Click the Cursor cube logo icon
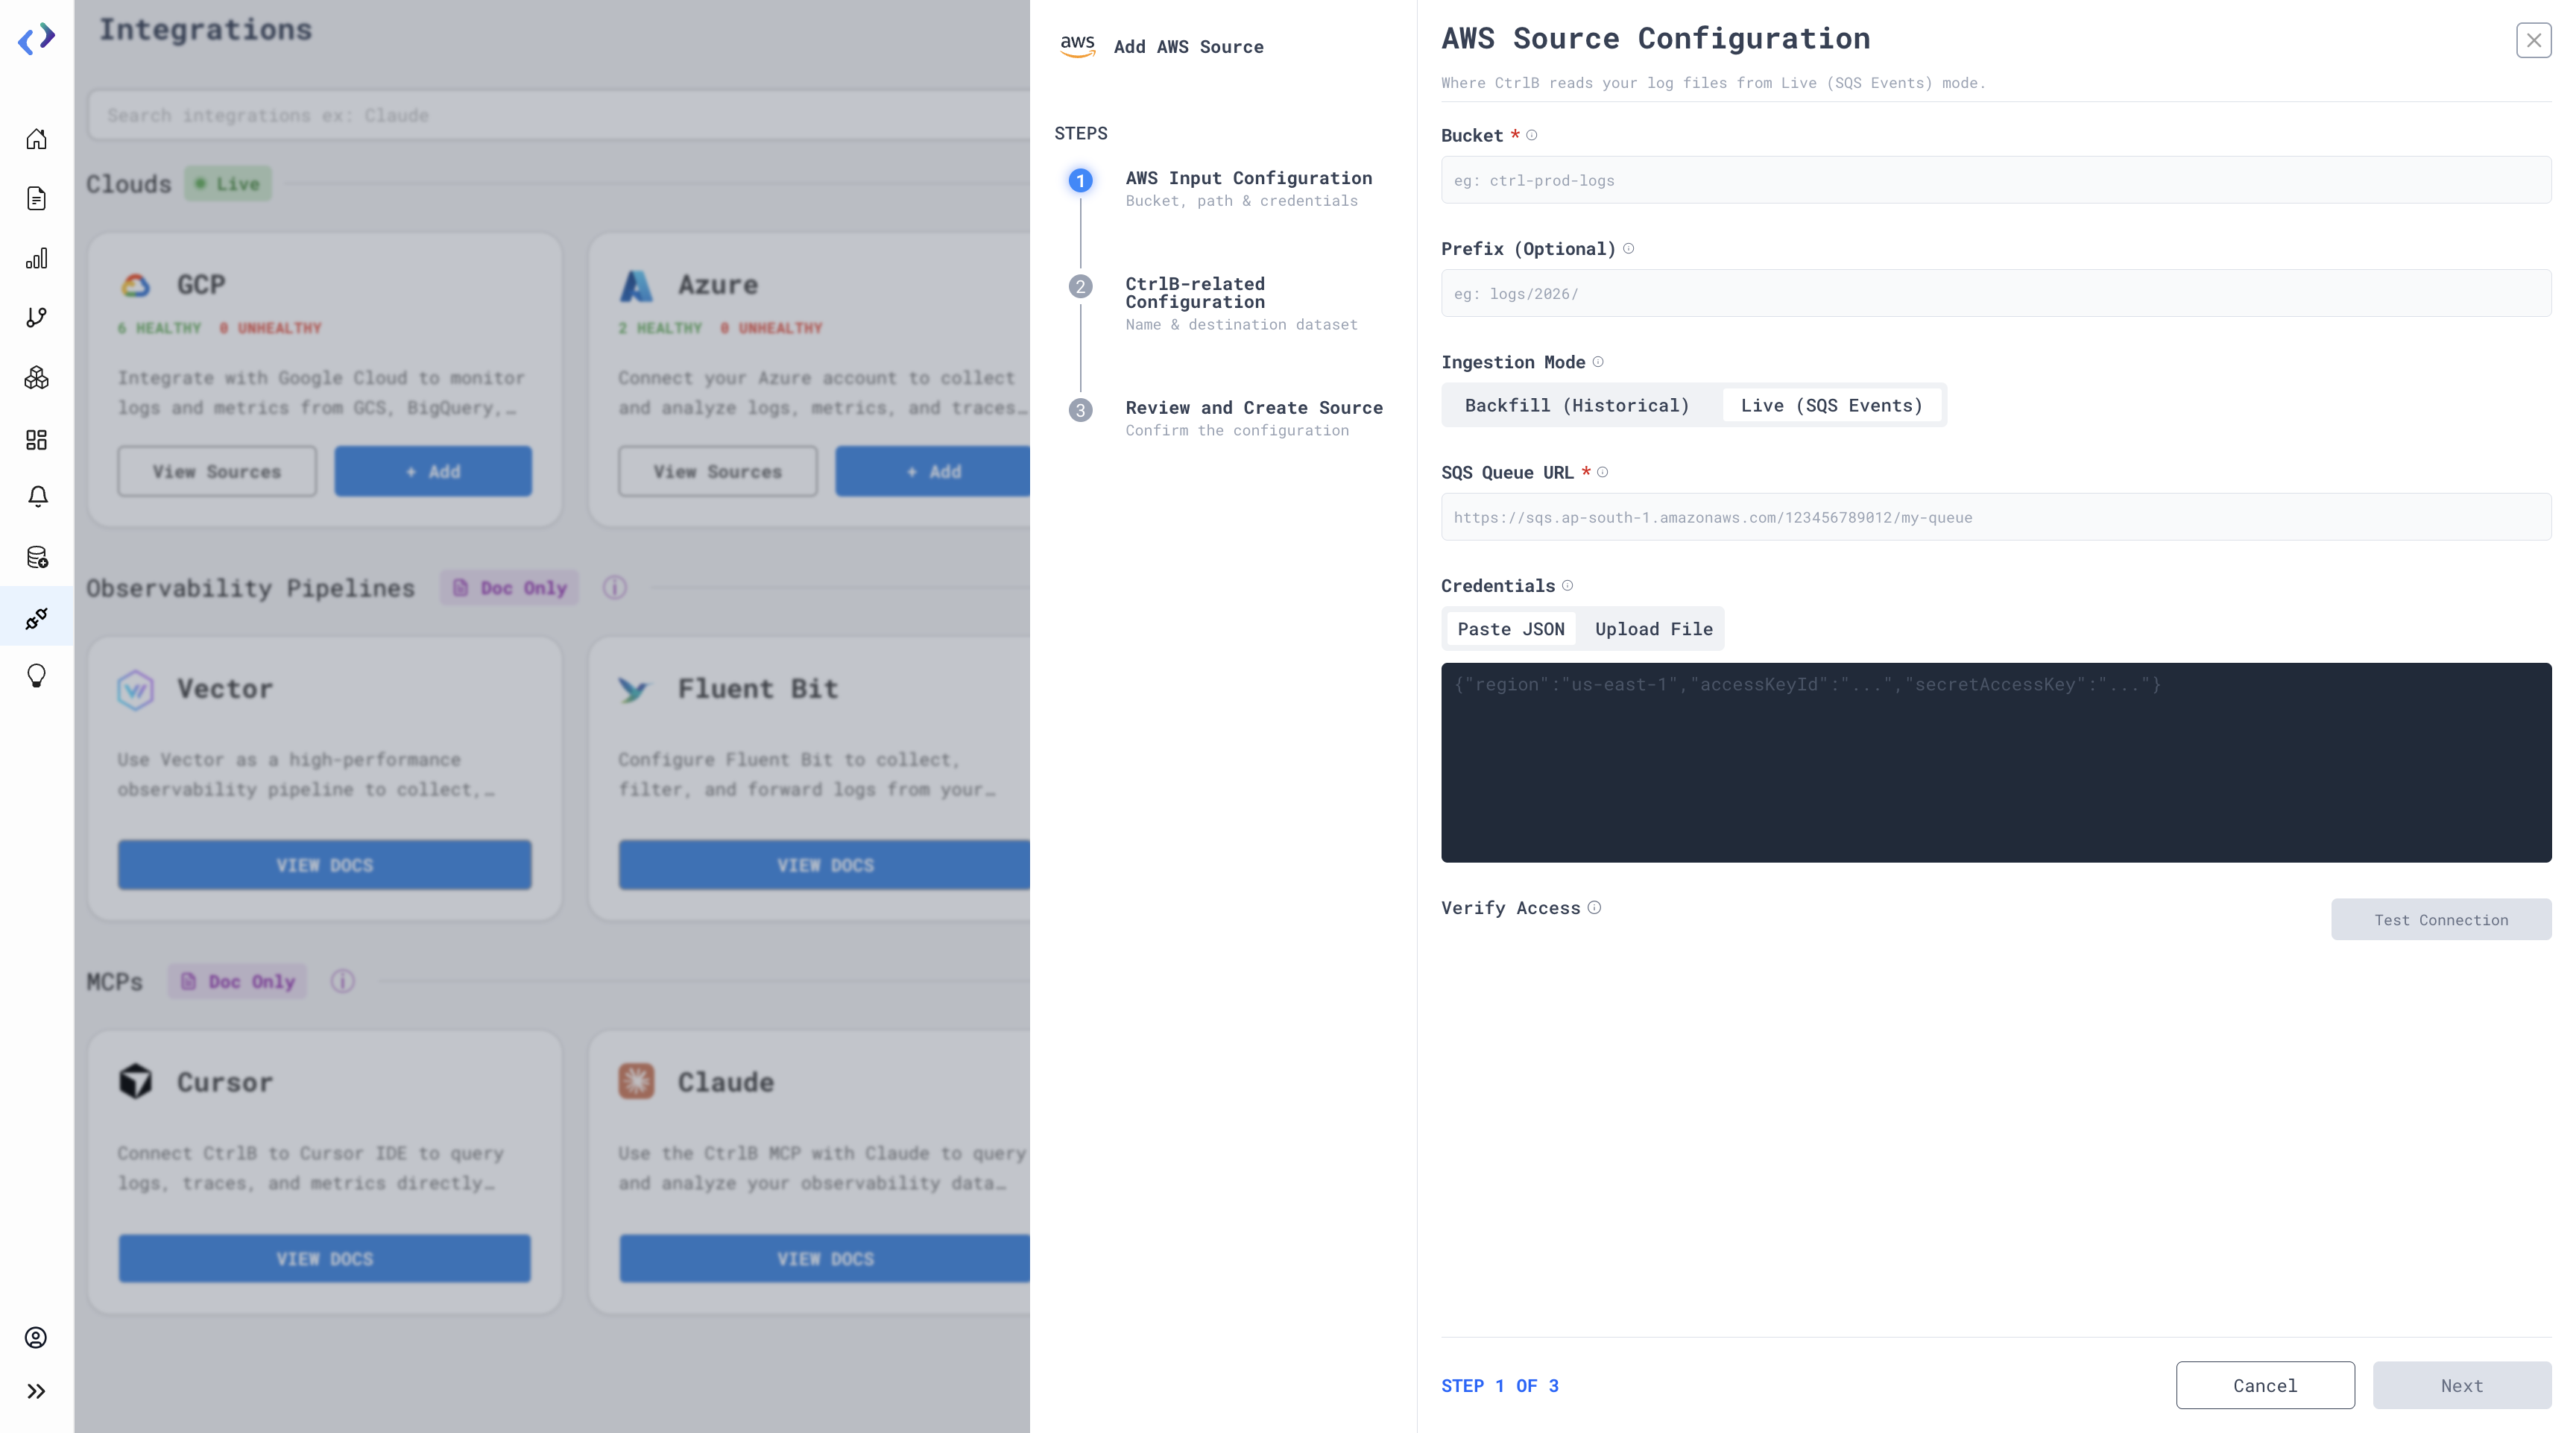Viewport: 2576px width, 1433px height. pyautogui.click(x=136, y=1081)
